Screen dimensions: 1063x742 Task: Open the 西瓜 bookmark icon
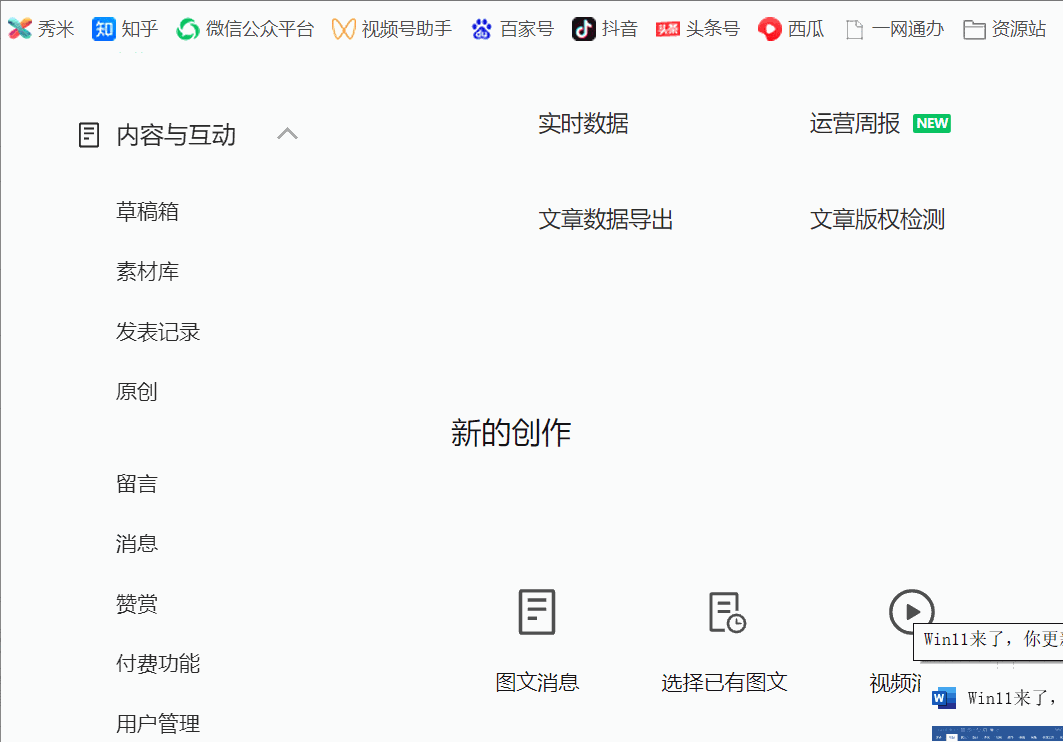[x=769, y=29]
